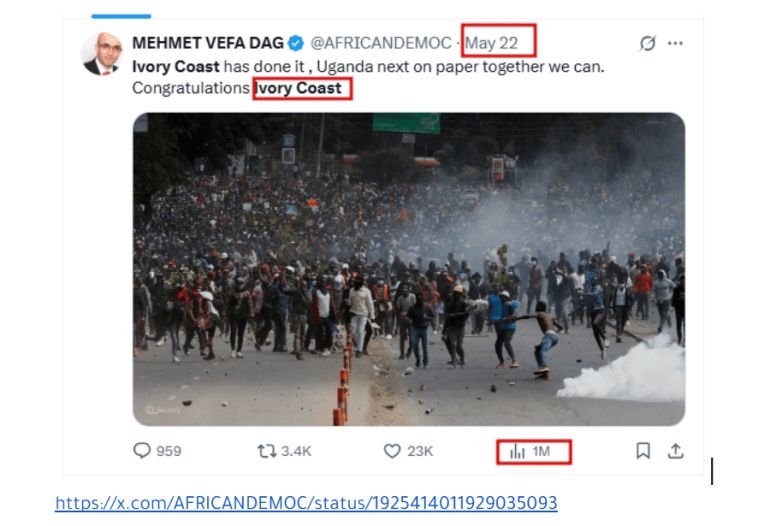Click the repost arrows icon

(267, 451)
